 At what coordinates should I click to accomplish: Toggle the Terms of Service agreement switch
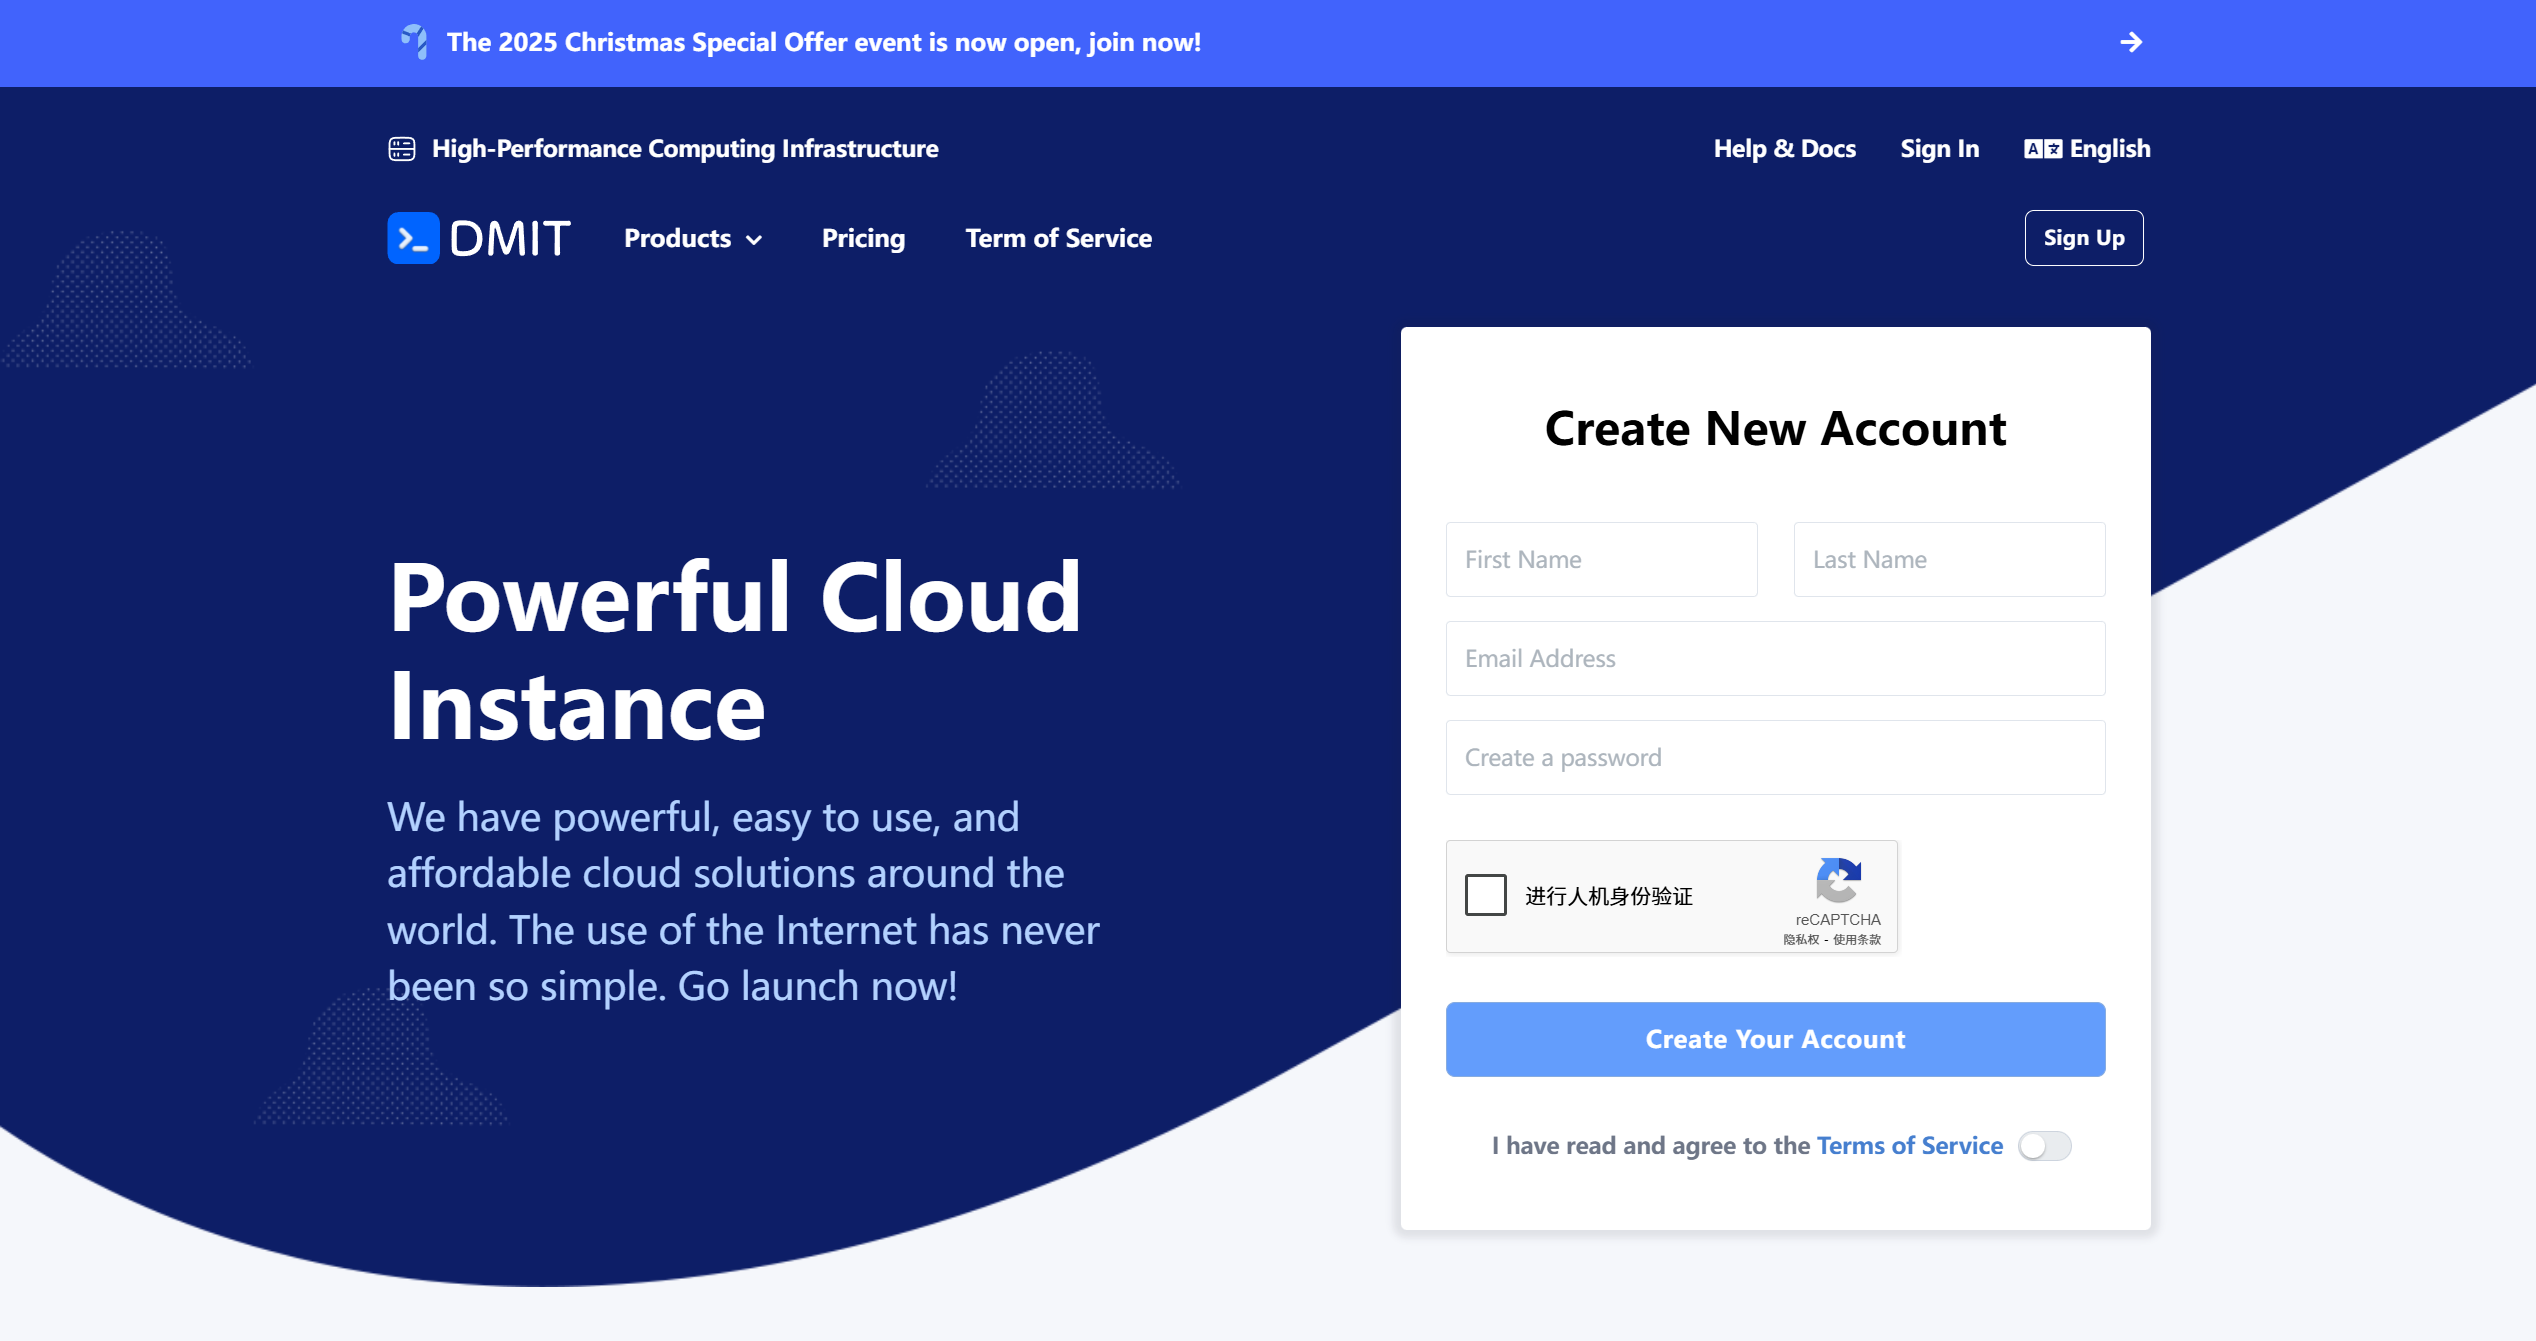pyautogui.click(x=2044, y=1146)
